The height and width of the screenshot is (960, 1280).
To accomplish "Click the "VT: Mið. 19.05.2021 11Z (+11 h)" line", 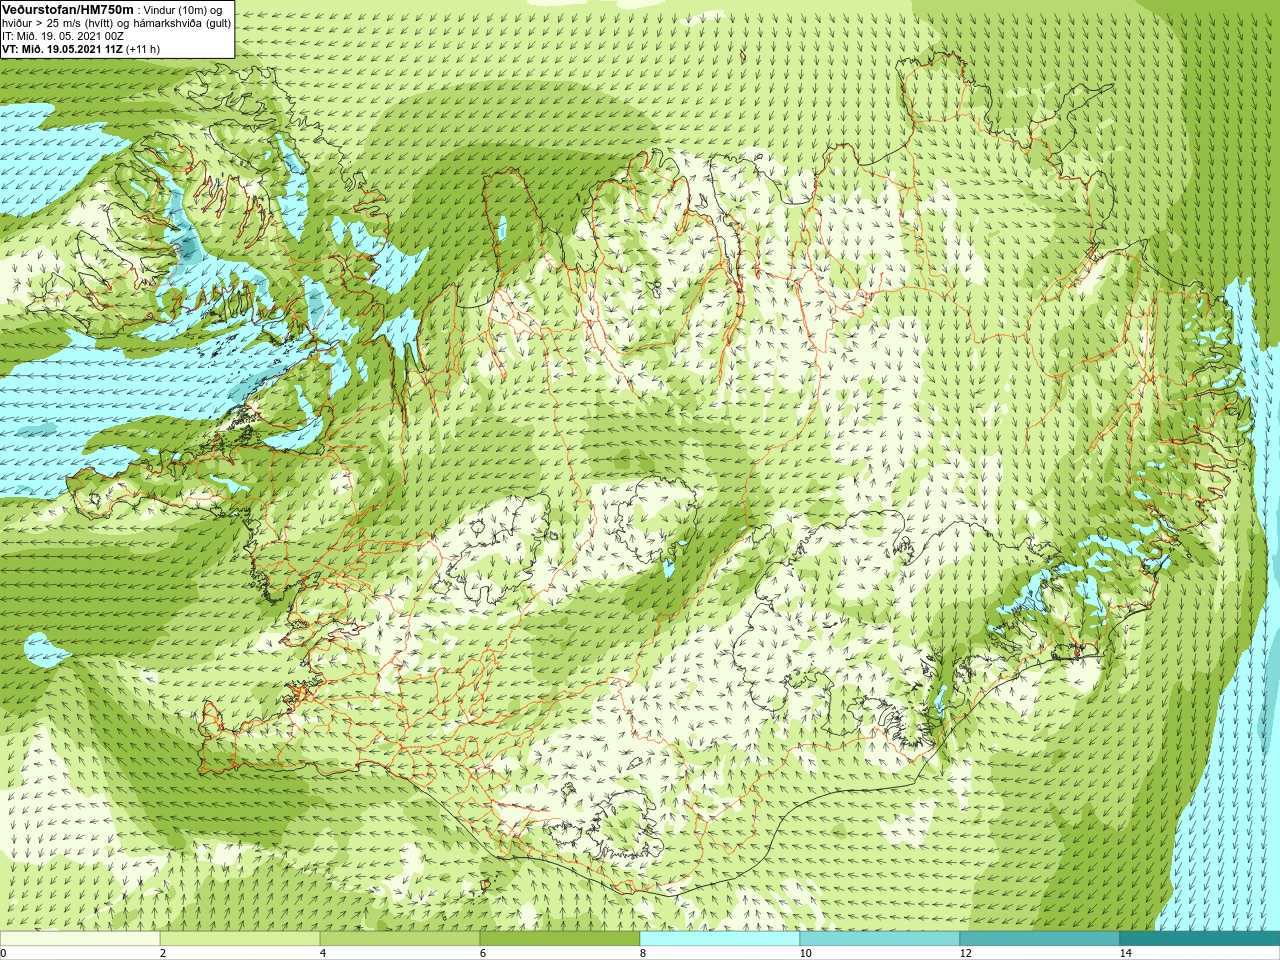I will [x=81, y=49].
